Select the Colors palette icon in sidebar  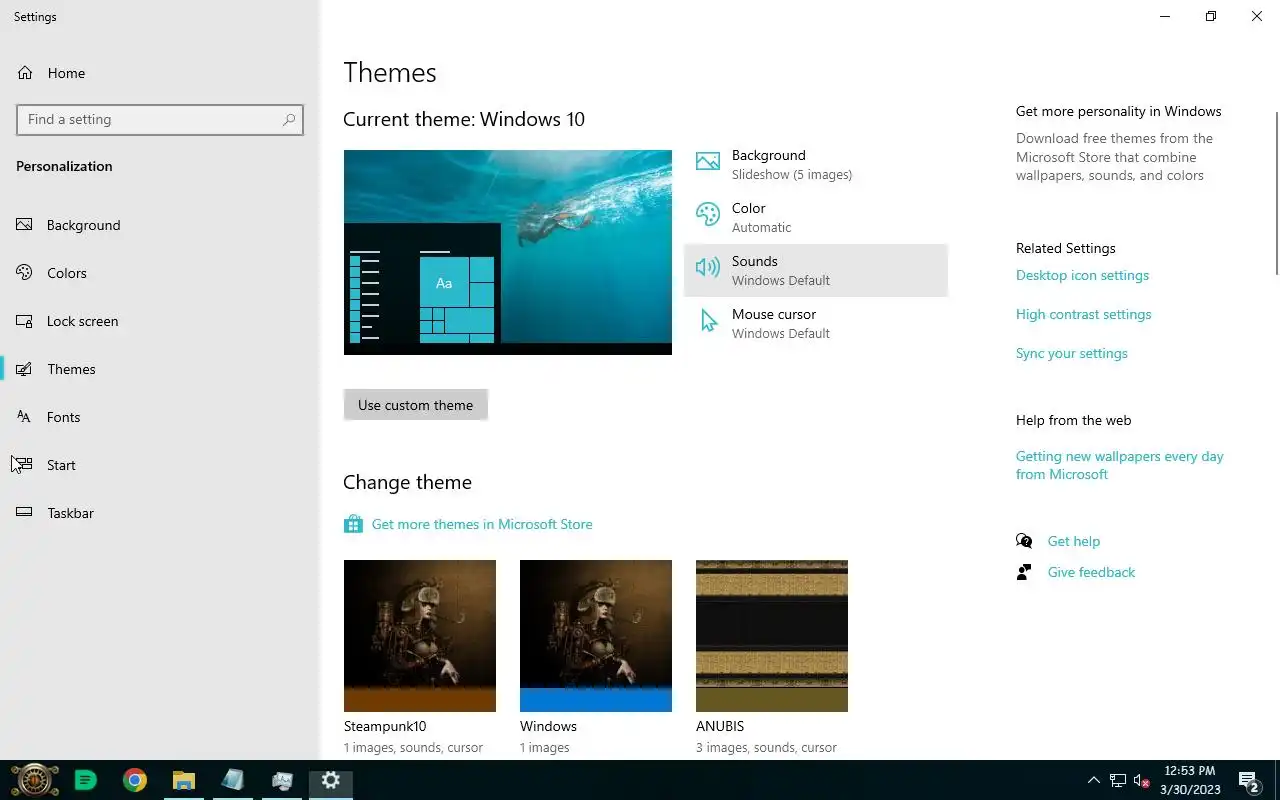(25, 273)
